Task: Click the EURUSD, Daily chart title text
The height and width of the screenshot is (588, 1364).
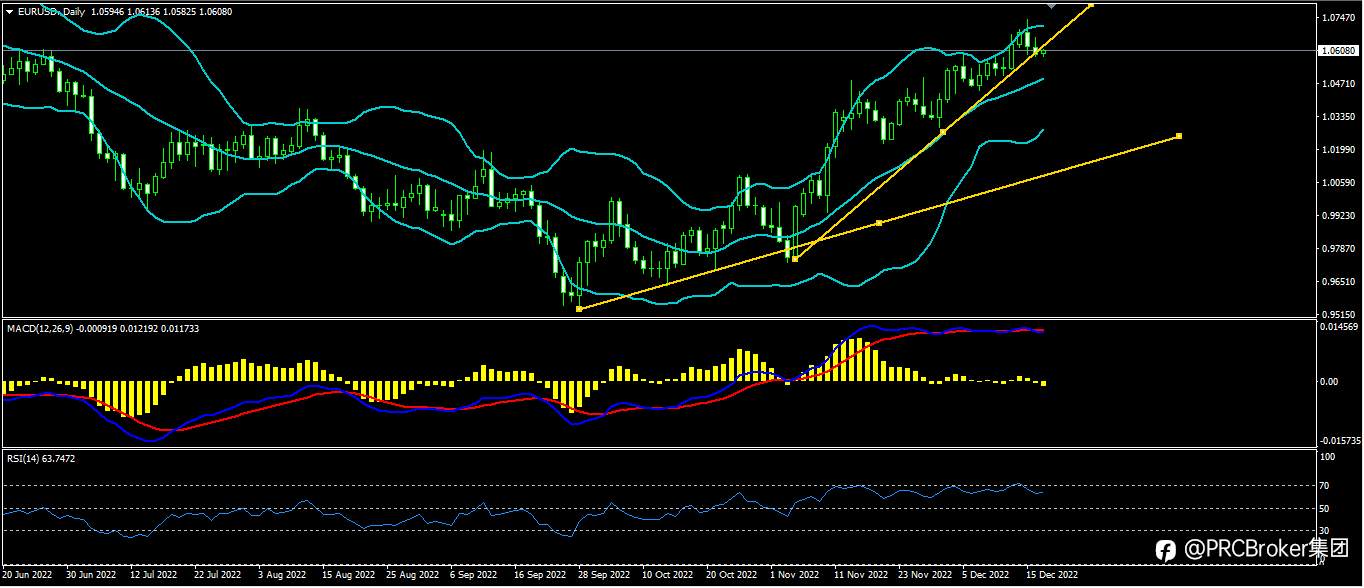Action: coord(51,10)
